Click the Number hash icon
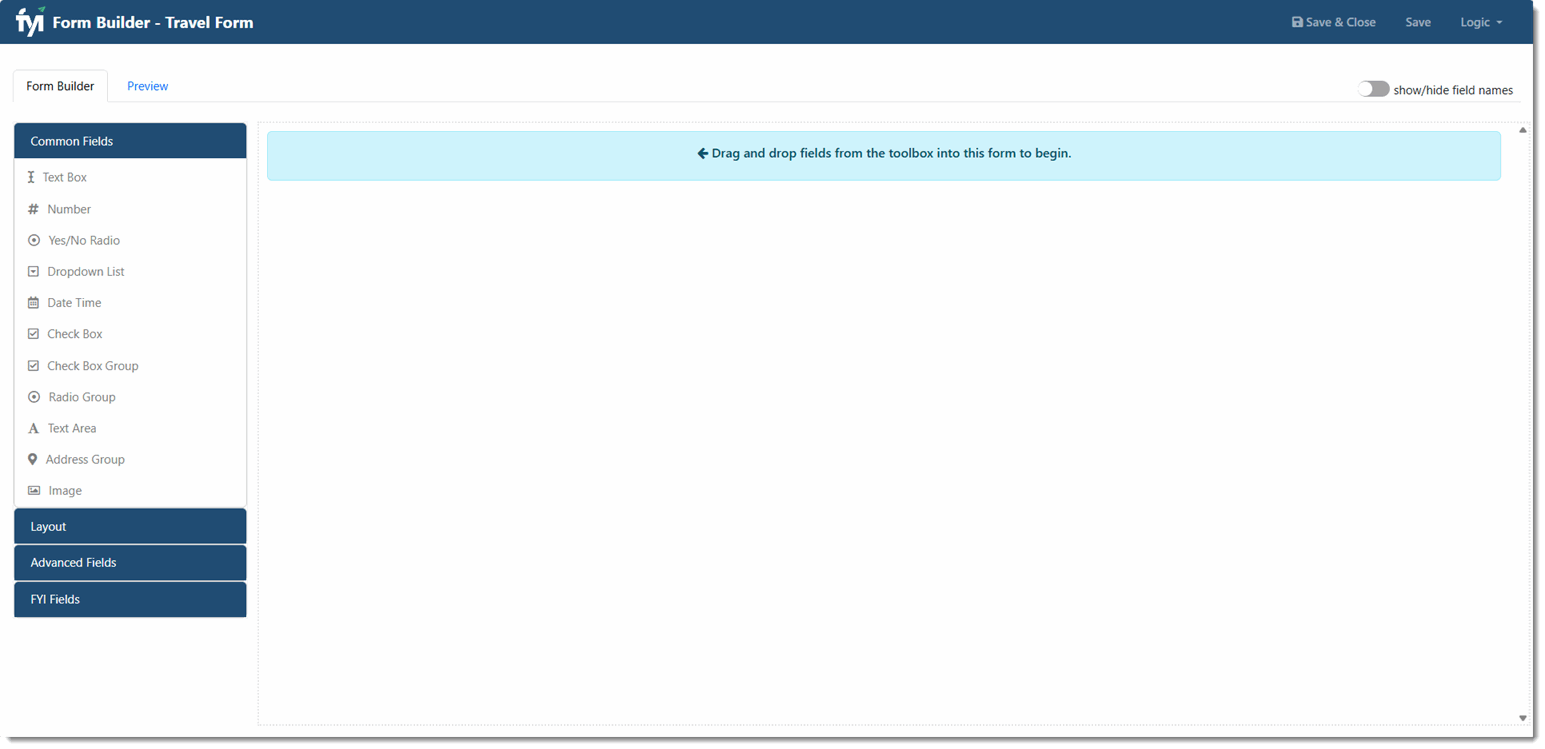Viewport: 1545px width, 749px height. pos(33,209)
